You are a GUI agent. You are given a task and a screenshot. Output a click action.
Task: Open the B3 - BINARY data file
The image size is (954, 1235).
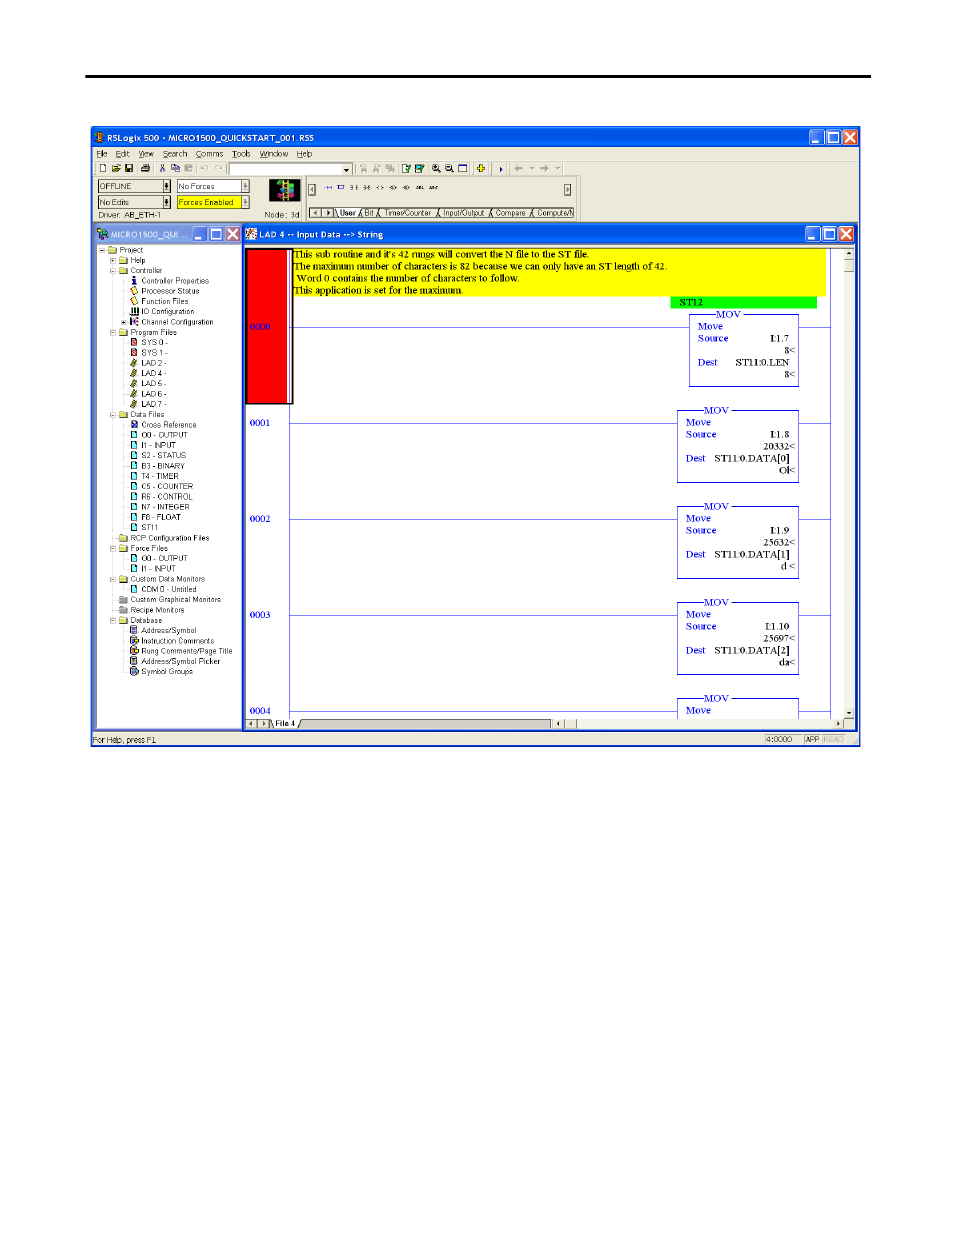(163, 466)
